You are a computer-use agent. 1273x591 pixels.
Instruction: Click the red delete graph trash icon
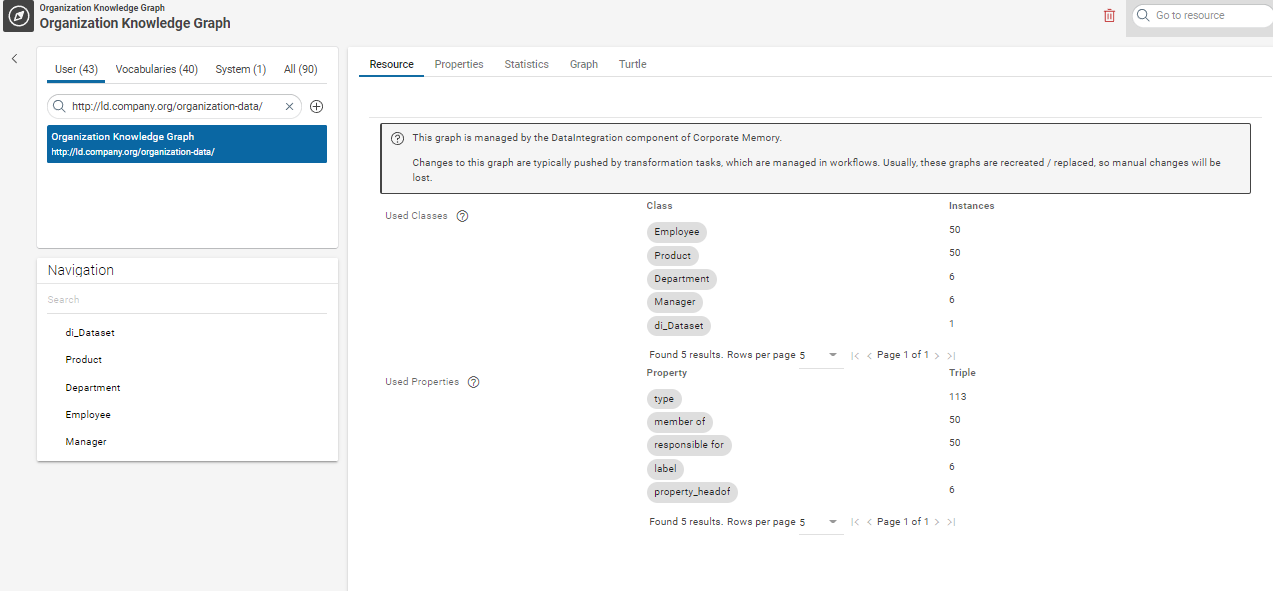tap(1109, 16)
